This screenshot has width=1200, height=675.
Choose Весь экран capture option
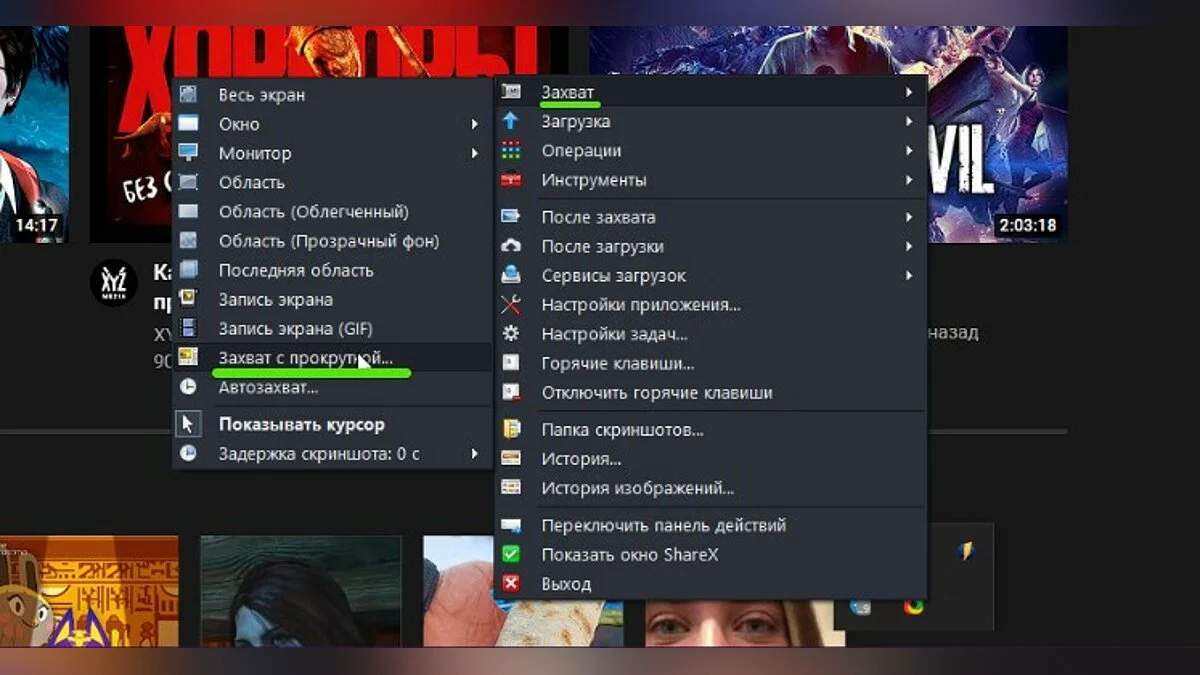point(333,95)
